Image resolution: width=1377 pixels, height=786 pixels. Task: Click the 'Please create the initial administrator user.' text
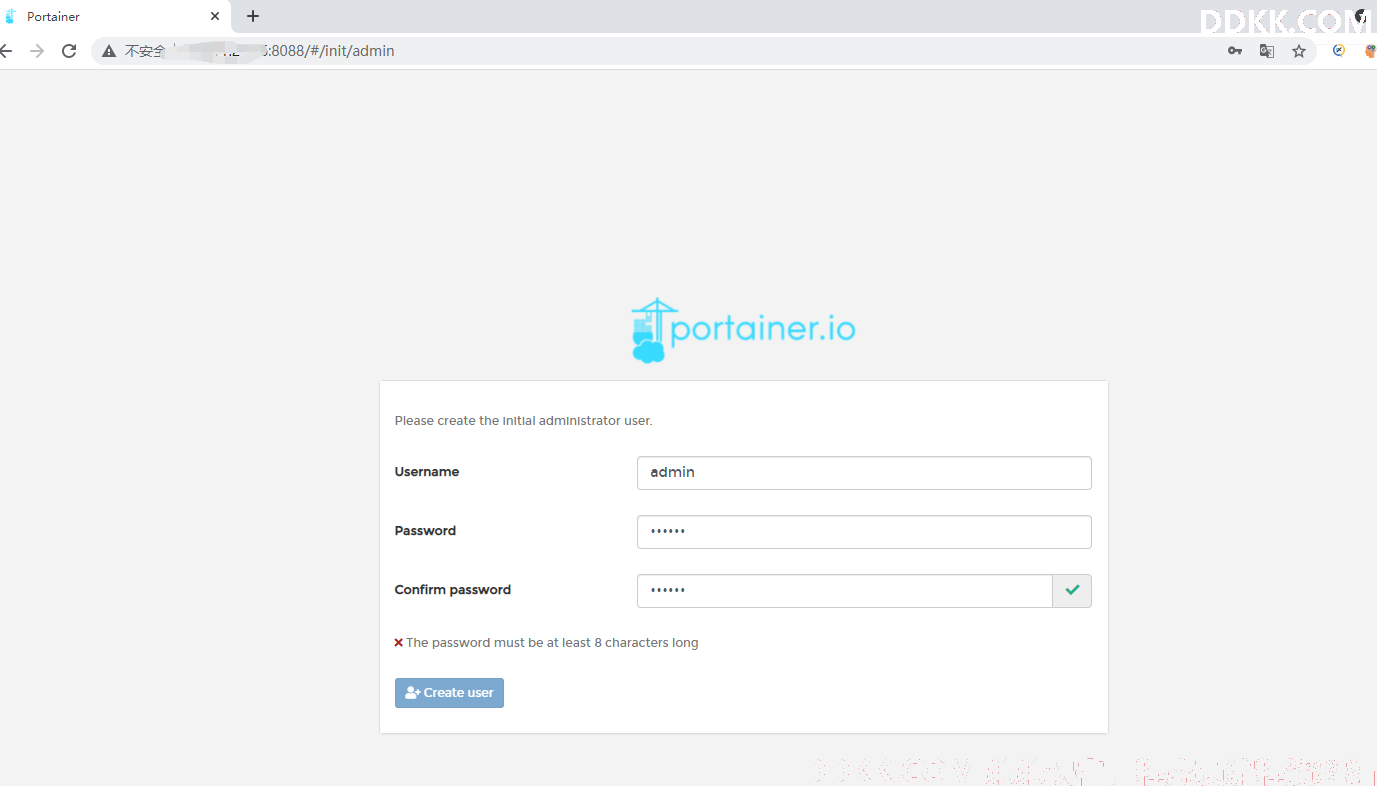[x=523, y=421]
